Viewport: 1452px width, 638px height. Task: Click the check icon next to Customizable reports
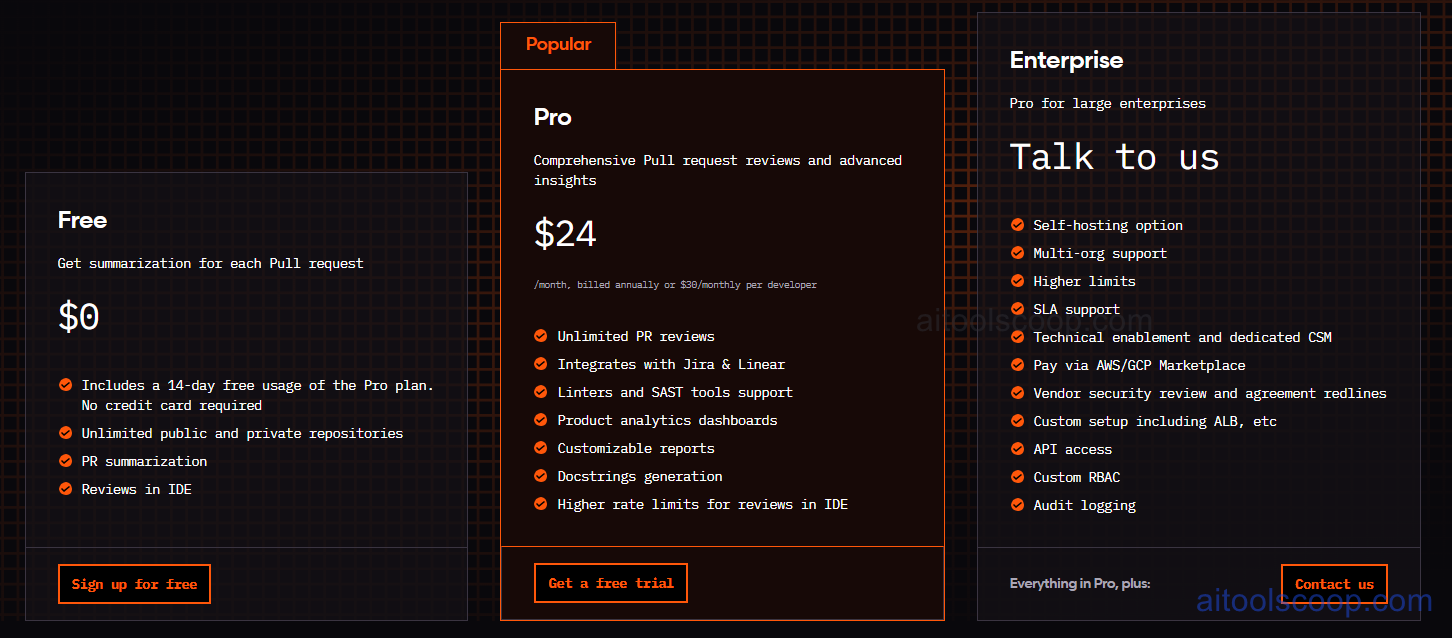click(x=540, y=448)
